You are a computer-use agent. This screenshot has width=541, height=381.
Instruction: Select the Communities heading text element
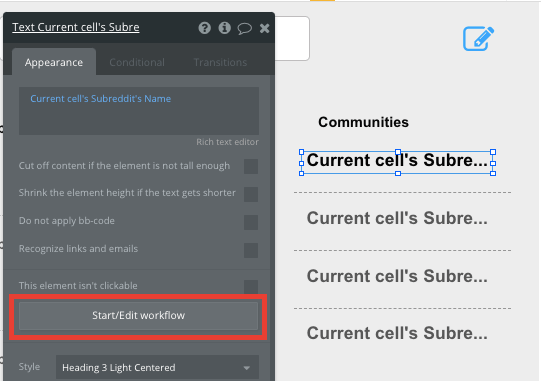363,122
